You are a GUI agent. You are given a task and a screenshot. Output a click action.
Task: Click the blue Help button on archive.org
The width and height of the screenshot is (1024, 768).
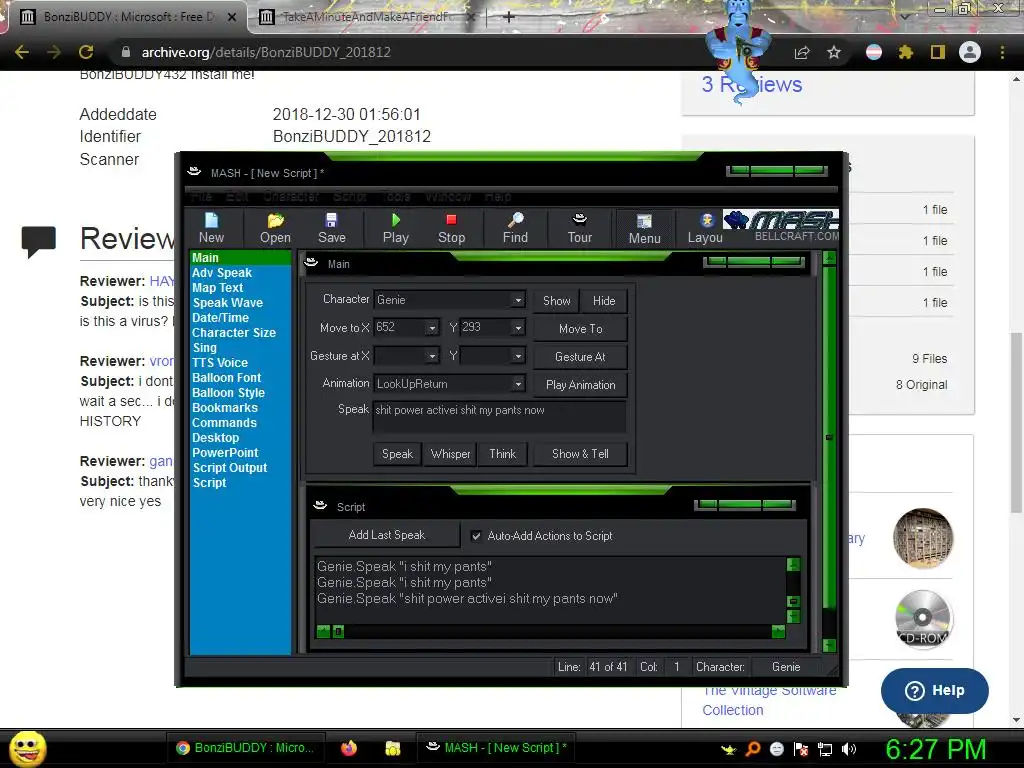click(935, 690)
